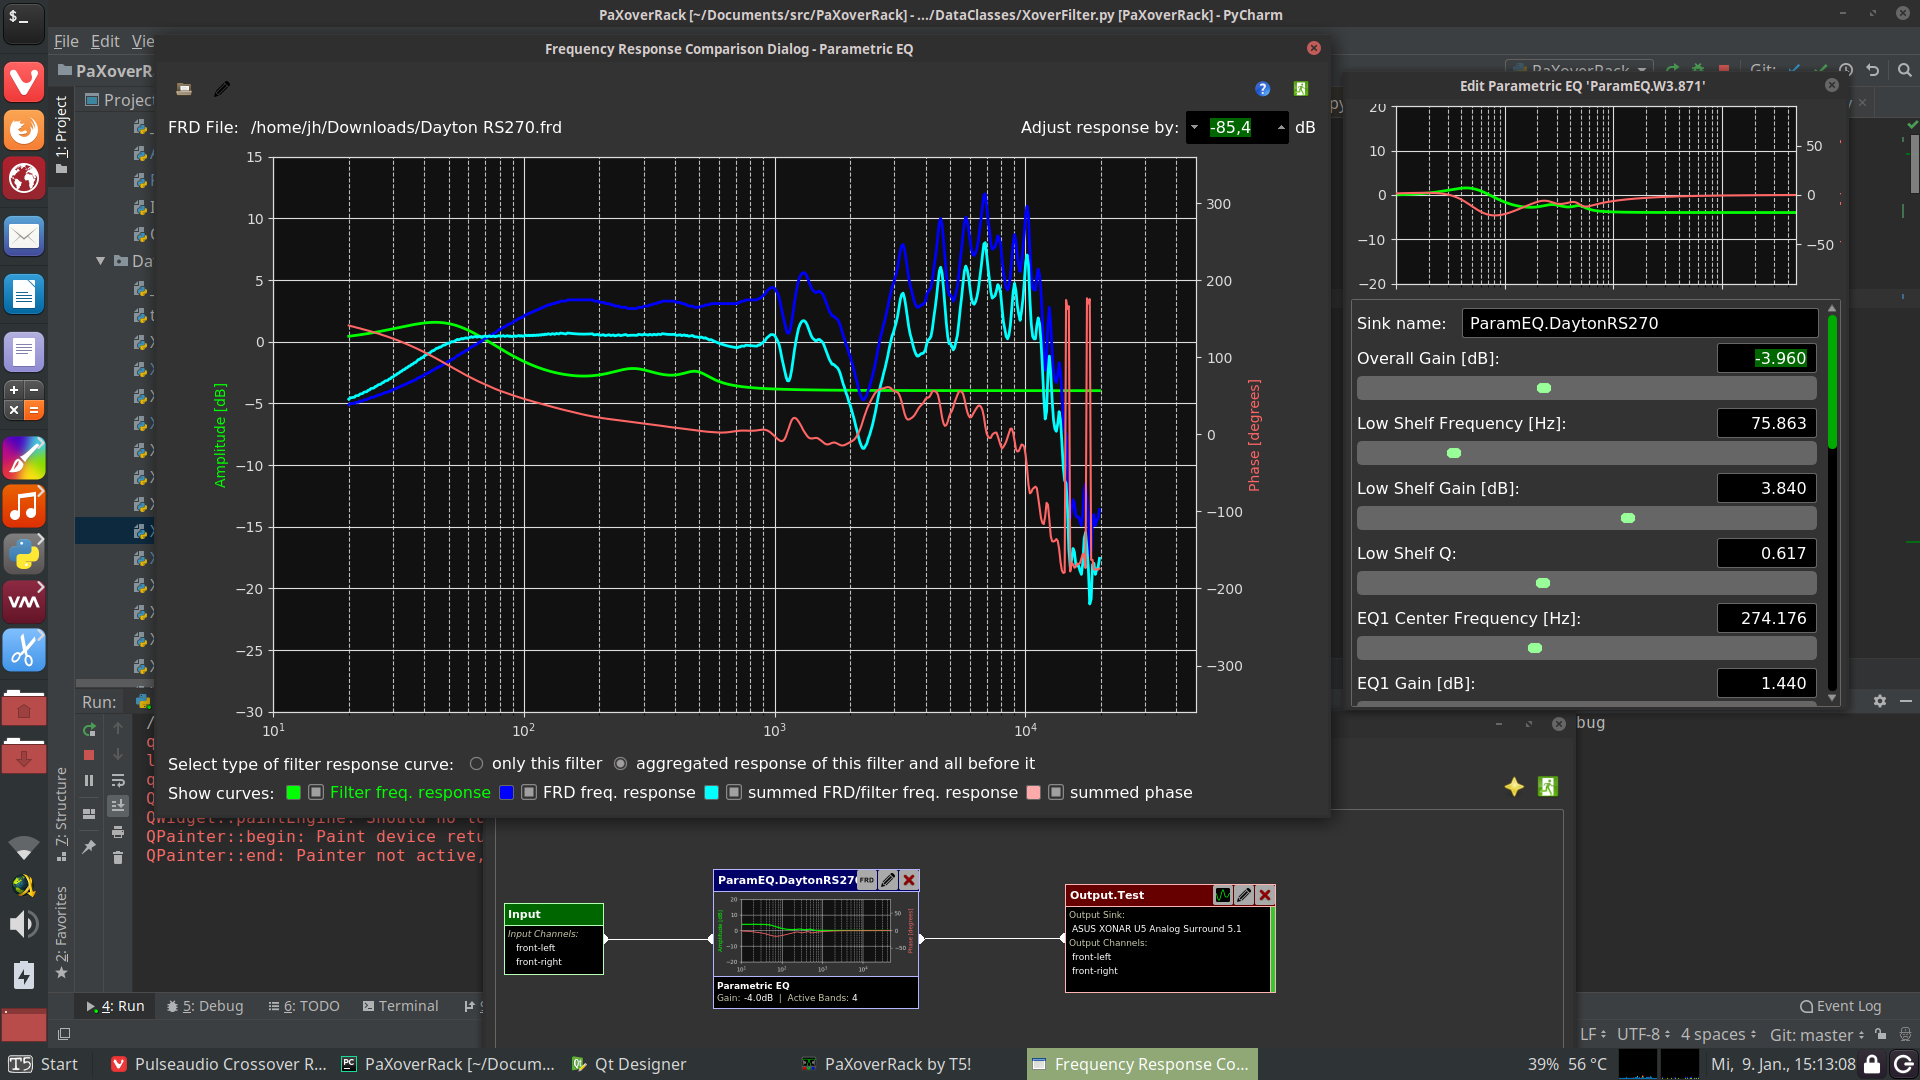Click trash clear-all icon in Run panel
This screenshot has width=1920, height=1080.
[x=118, y=858]
